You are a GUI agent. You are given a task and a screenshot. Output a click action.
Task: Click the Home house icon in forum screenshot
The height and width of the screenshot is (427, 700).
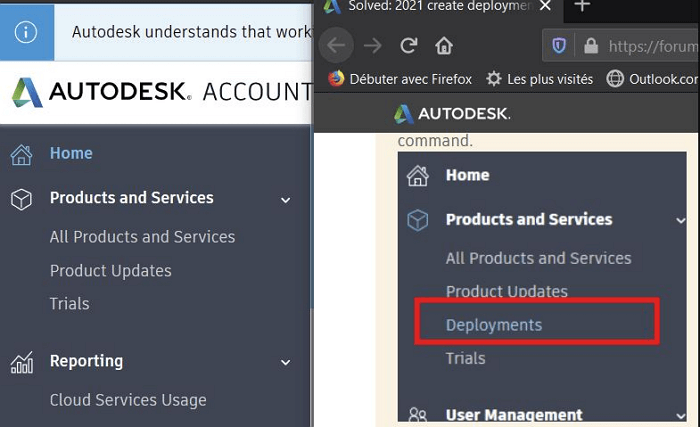pyautogui.click(x=418, y=176)
